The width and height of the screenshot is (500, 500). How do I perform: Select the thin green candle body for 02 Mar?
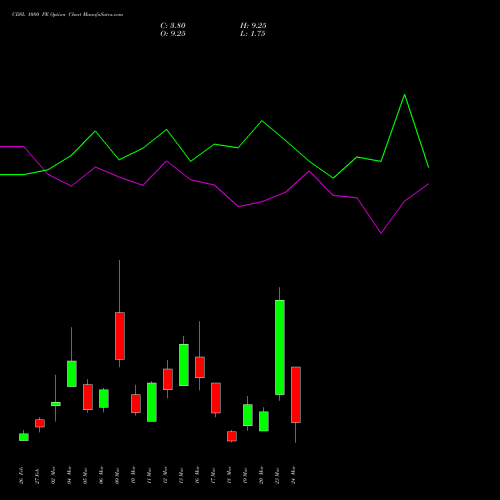56,404
